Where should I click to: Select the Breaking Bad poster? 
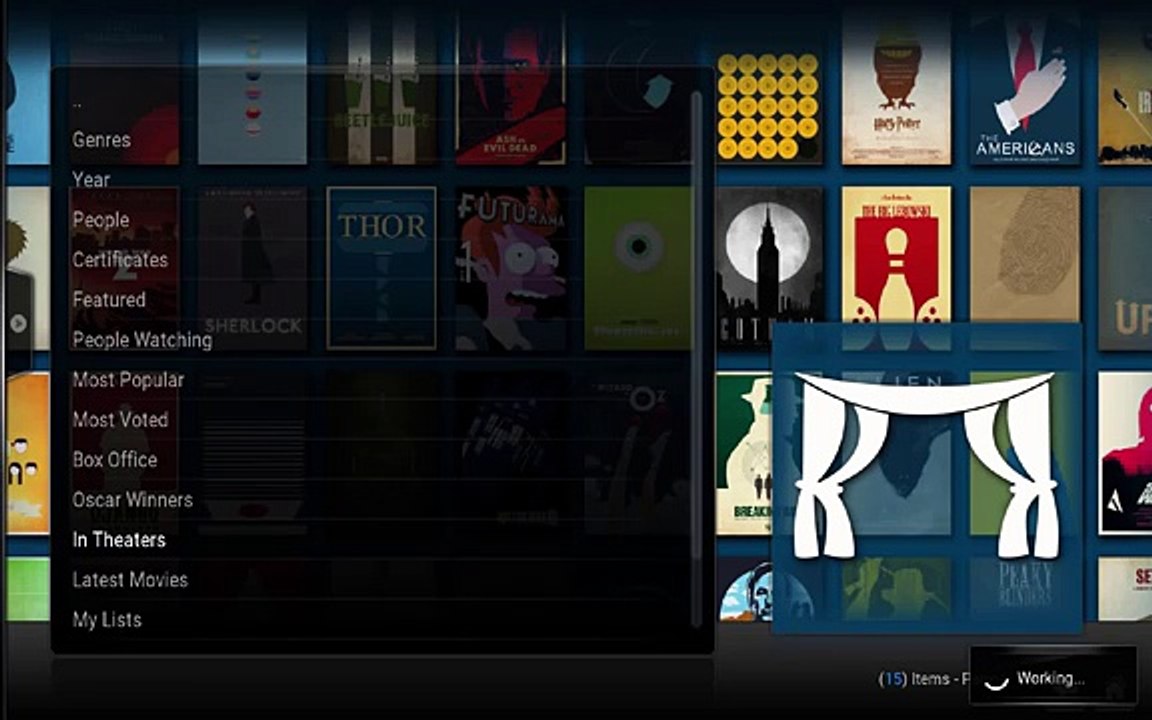[x=744, y=453]
